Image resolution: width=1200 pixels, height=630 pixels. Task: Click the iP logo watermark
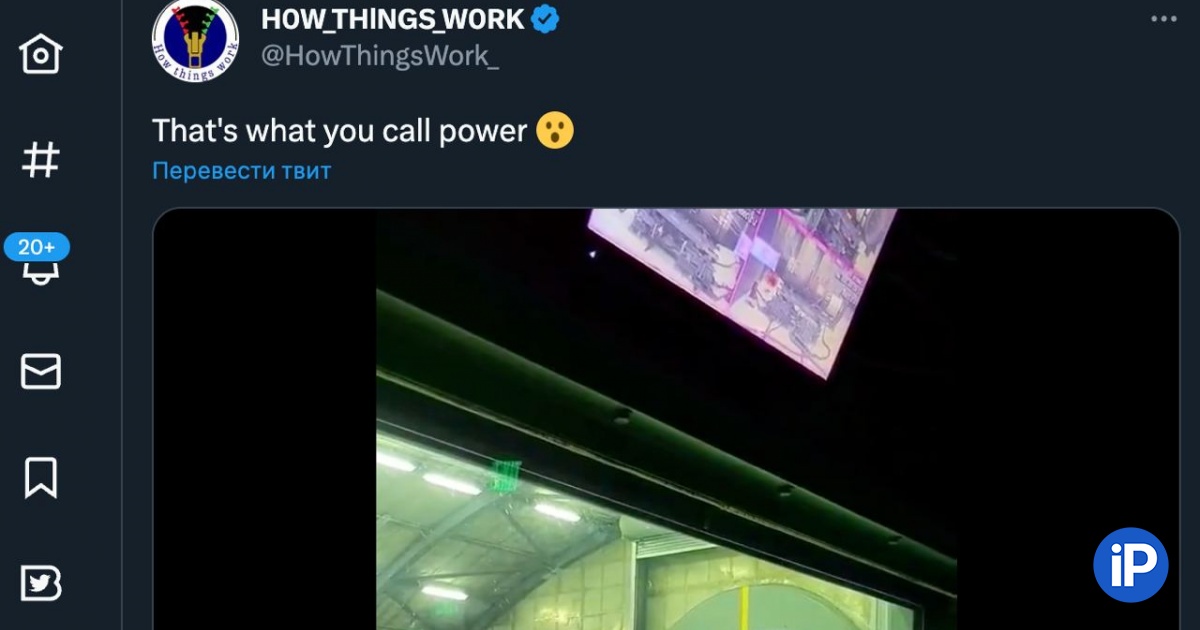[1131, 564]
